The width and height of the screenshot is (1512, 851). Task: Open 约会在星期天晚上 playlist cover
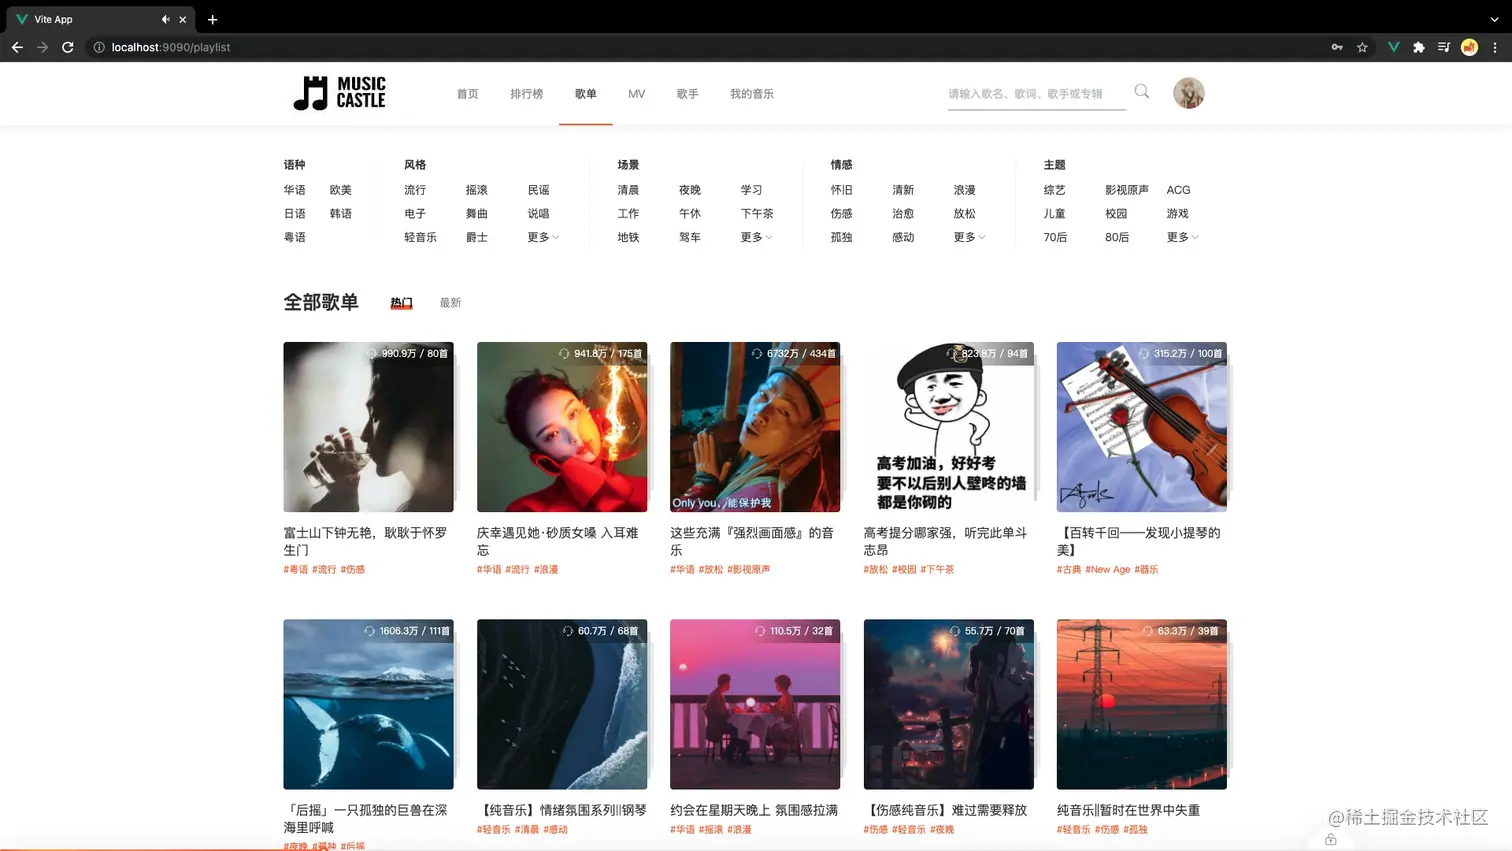pyautogui.click(x=755, y=704)
